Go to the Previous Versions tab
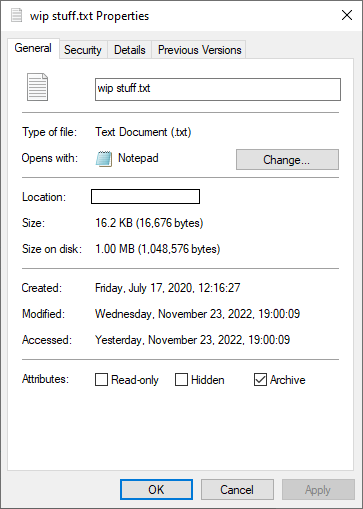363x509 pixels. pos(199,50)
